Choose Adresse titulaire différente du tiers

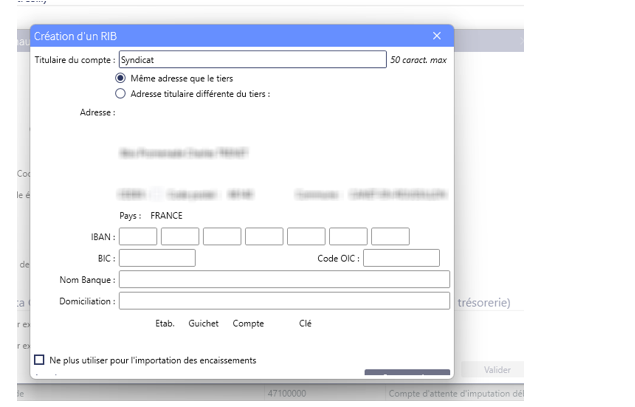coord(121,94)
